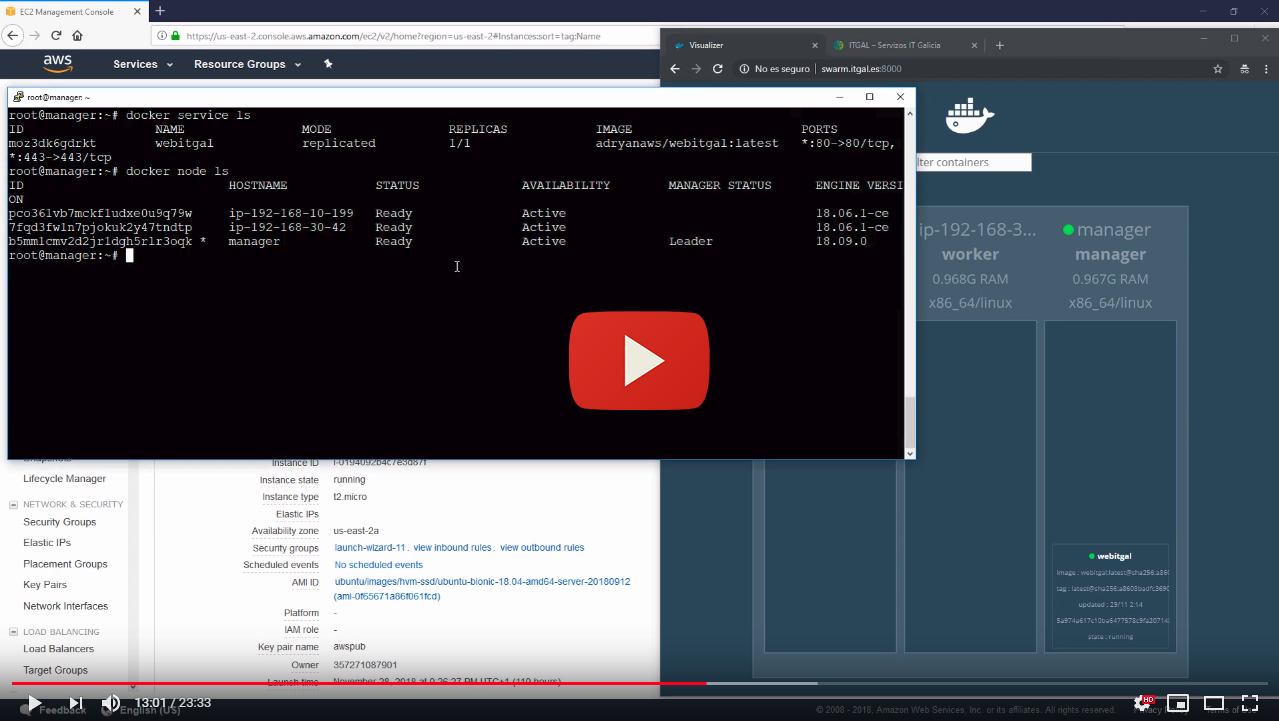The width and height of the screenshot is (1279, 721).
Task: Open a new tab in the EC2 browser window
Action: coord(159,10)
